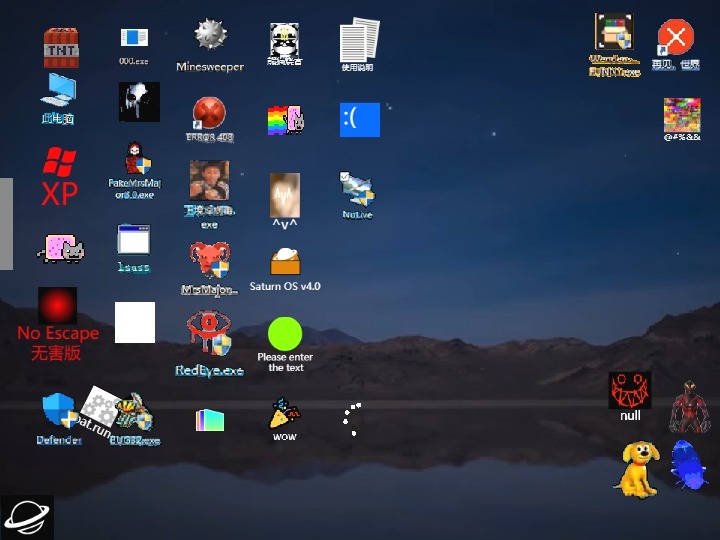Click the Saturn planet button in bottom corner
The image size is (720, 540).
tap(27, 516)
